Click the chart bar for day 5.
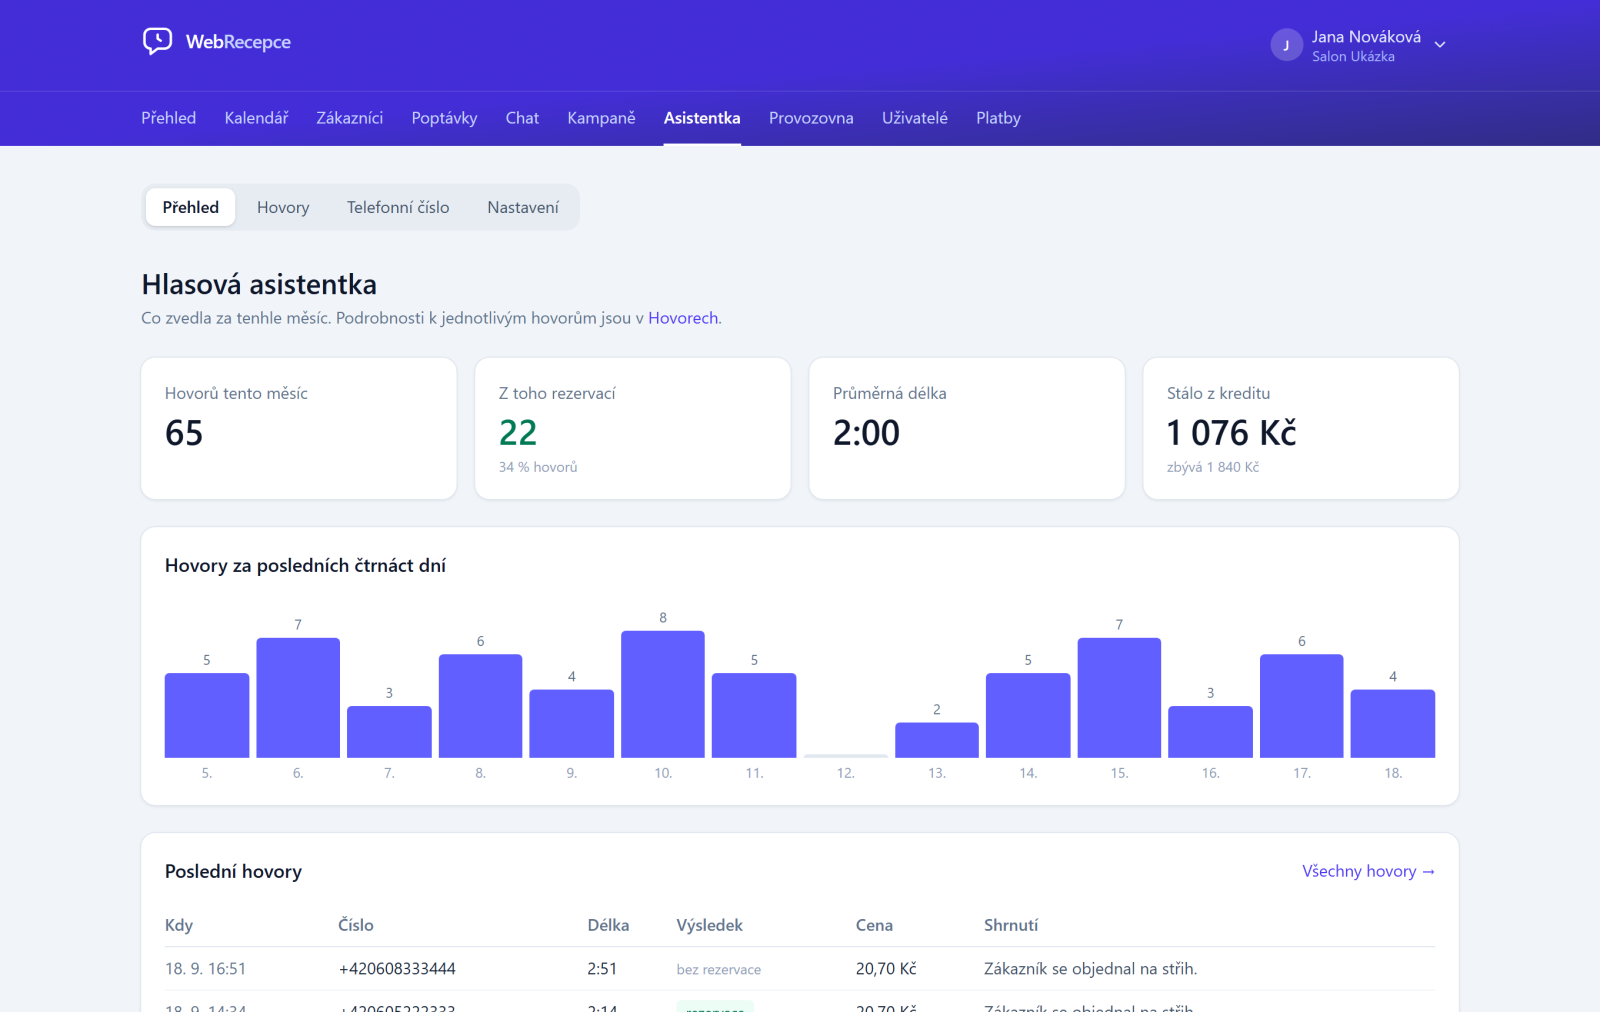This screenshot has height=1012, width=1600. pyautogui.click(x=207, y=715)
